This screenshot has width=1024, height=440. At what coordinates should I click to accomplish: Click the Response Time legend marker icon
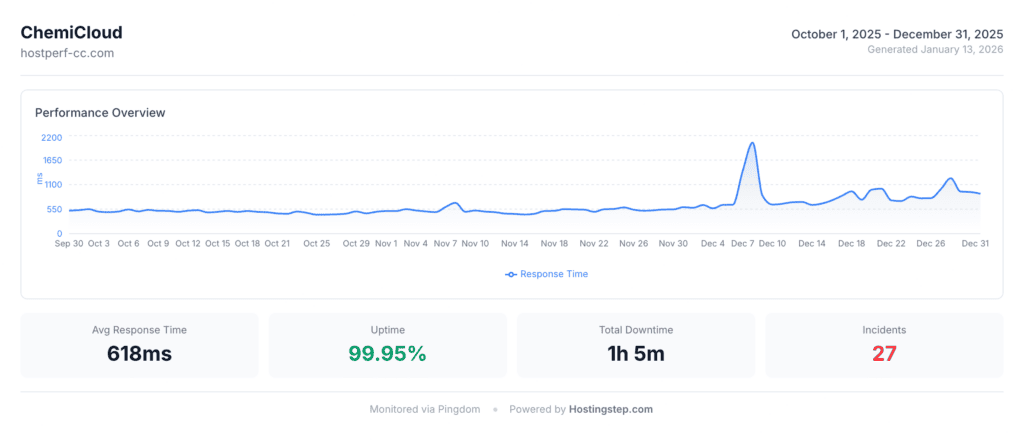click(x=511, y=274)
